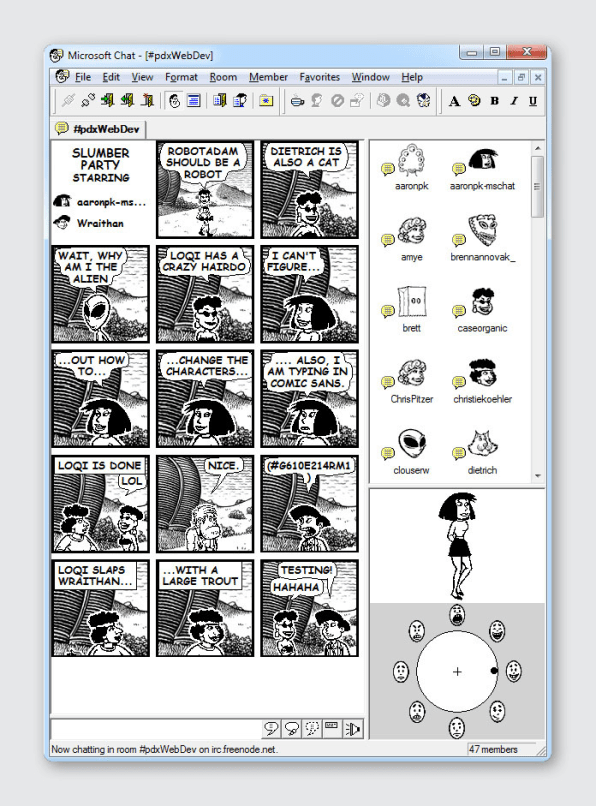Switch to plain text view icon
596x806 pixels.
point(193,101)
